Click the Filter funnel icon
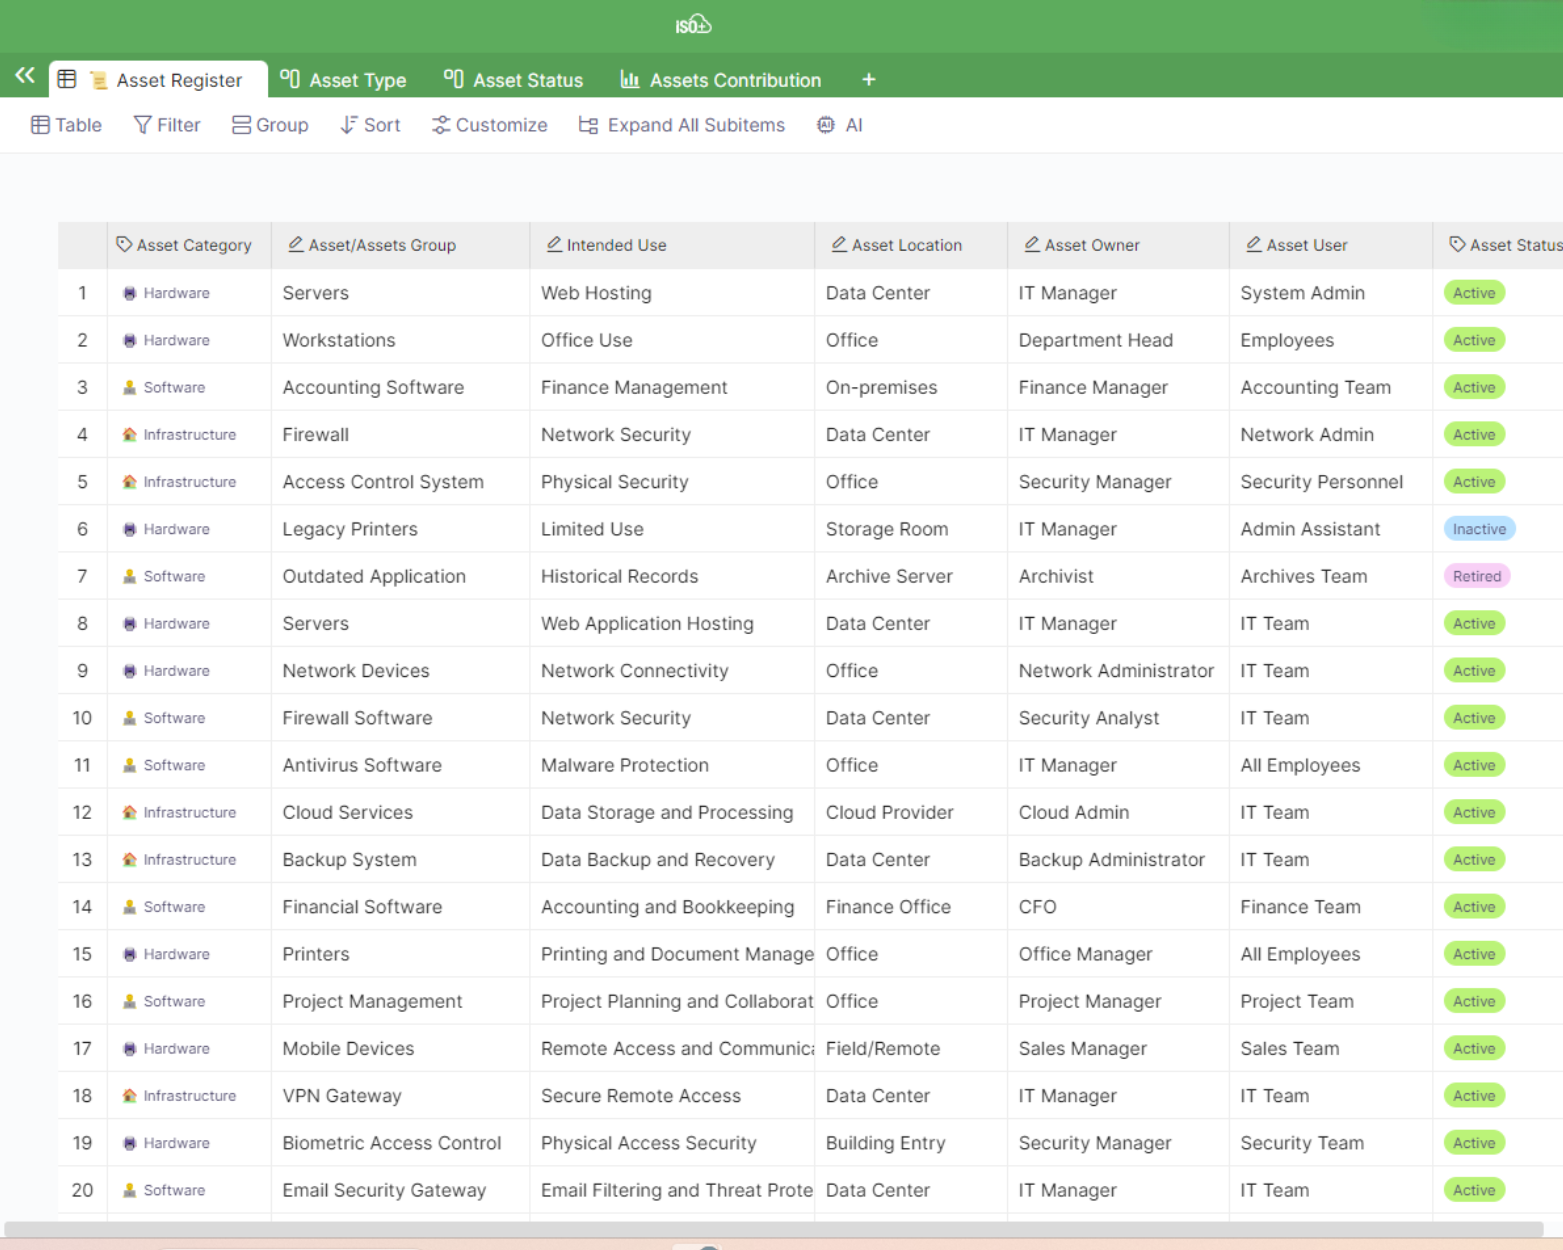This screenshot has width=1563, height=1250. coord(143,125)
